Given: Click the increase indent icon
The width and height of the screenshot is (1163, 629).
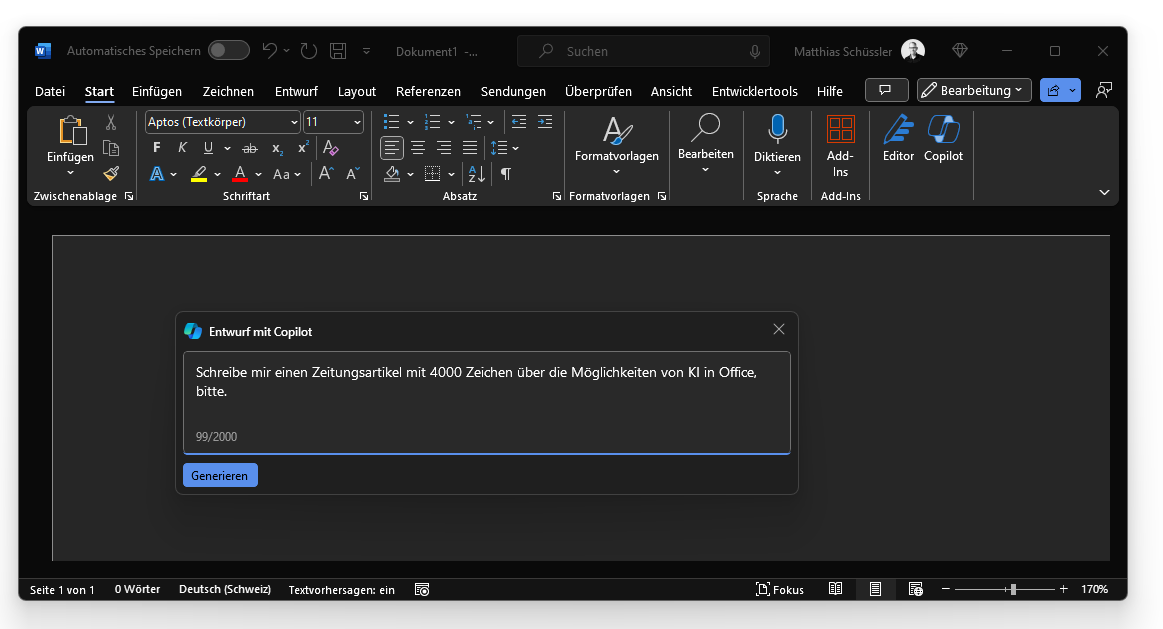Looking at the screenshot, I should (545, 122).
